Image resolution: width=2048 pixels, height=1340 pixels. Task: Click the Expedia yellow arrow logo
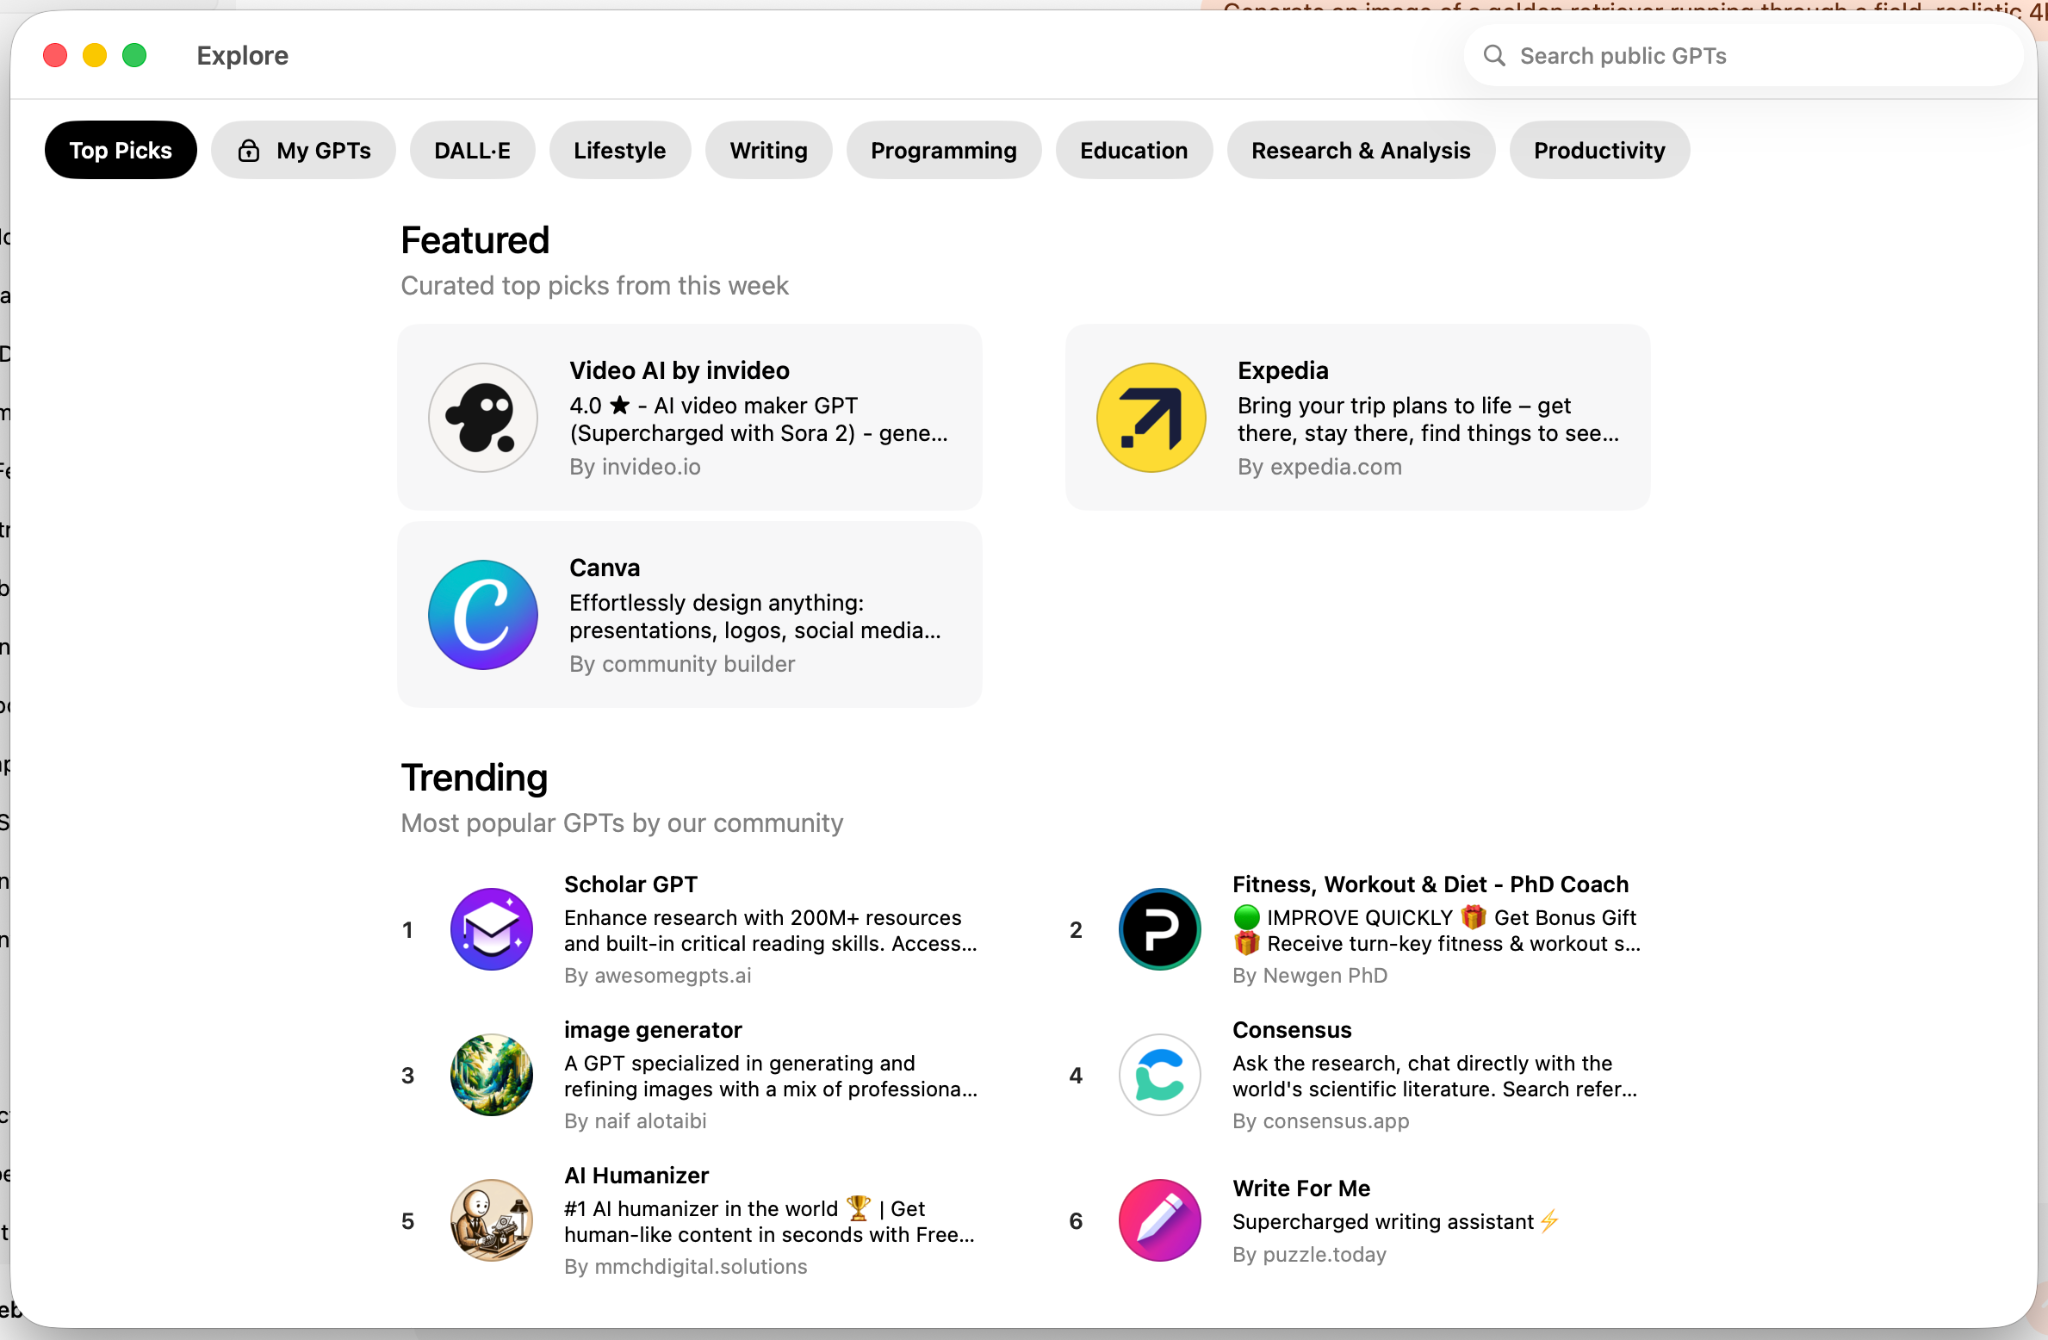(1151, 417)
